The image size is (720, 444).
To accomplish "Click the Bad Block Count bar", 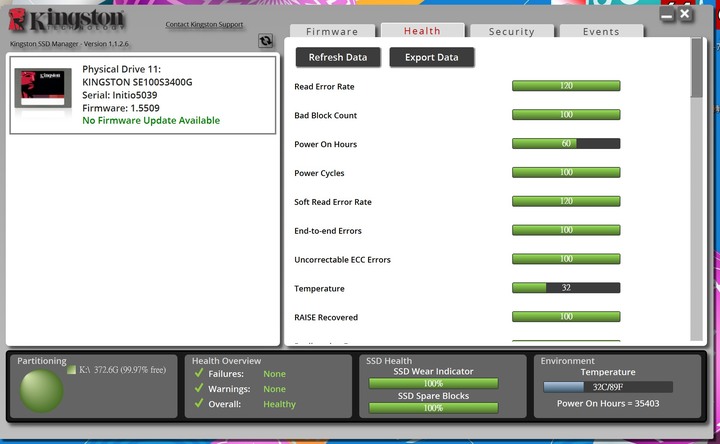I will click(x=566, y=115).
